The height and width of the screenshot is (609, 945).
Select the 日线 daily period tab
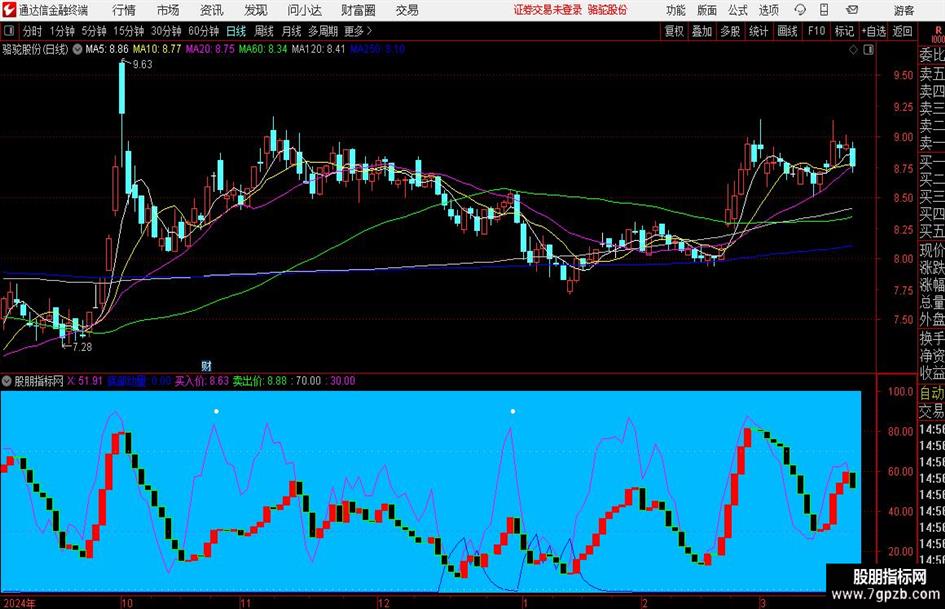pos(236,31)
